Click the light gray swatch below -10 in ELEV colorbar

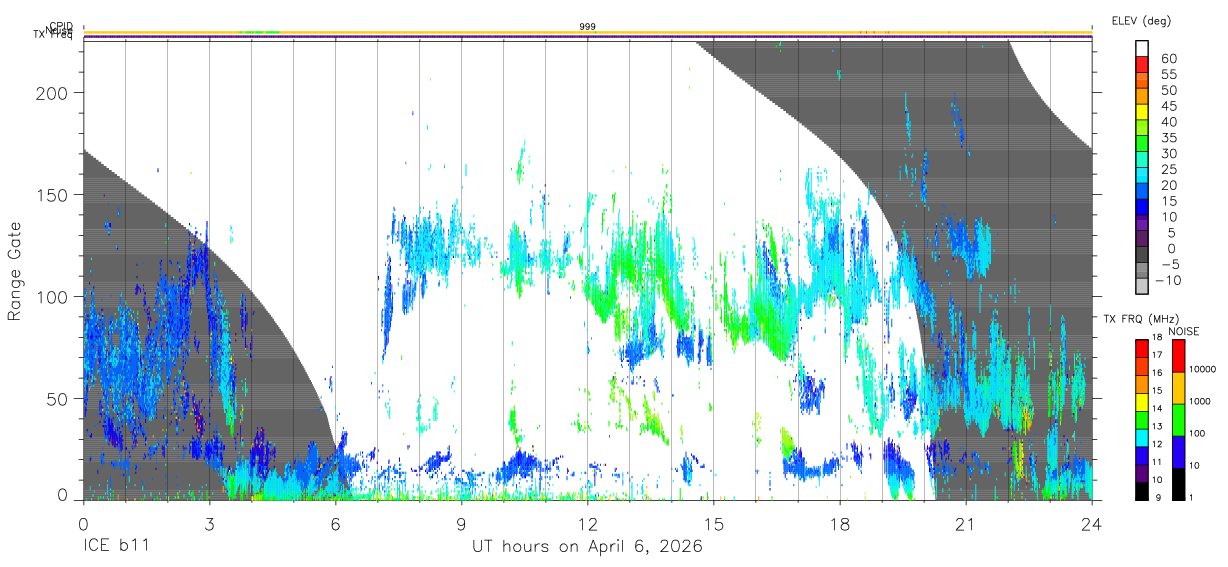[x=1143, y=287]
